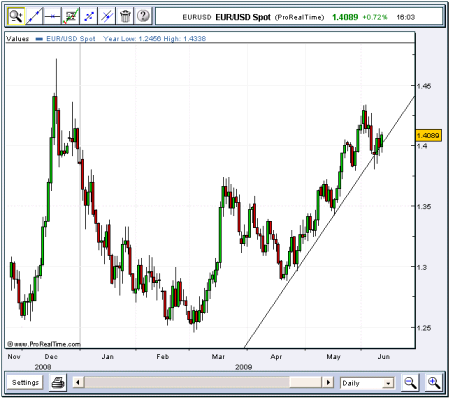The width and height of the screenshot is (450, 398).
Task: Click the +0.72% change value
Action: click(375, 17)
